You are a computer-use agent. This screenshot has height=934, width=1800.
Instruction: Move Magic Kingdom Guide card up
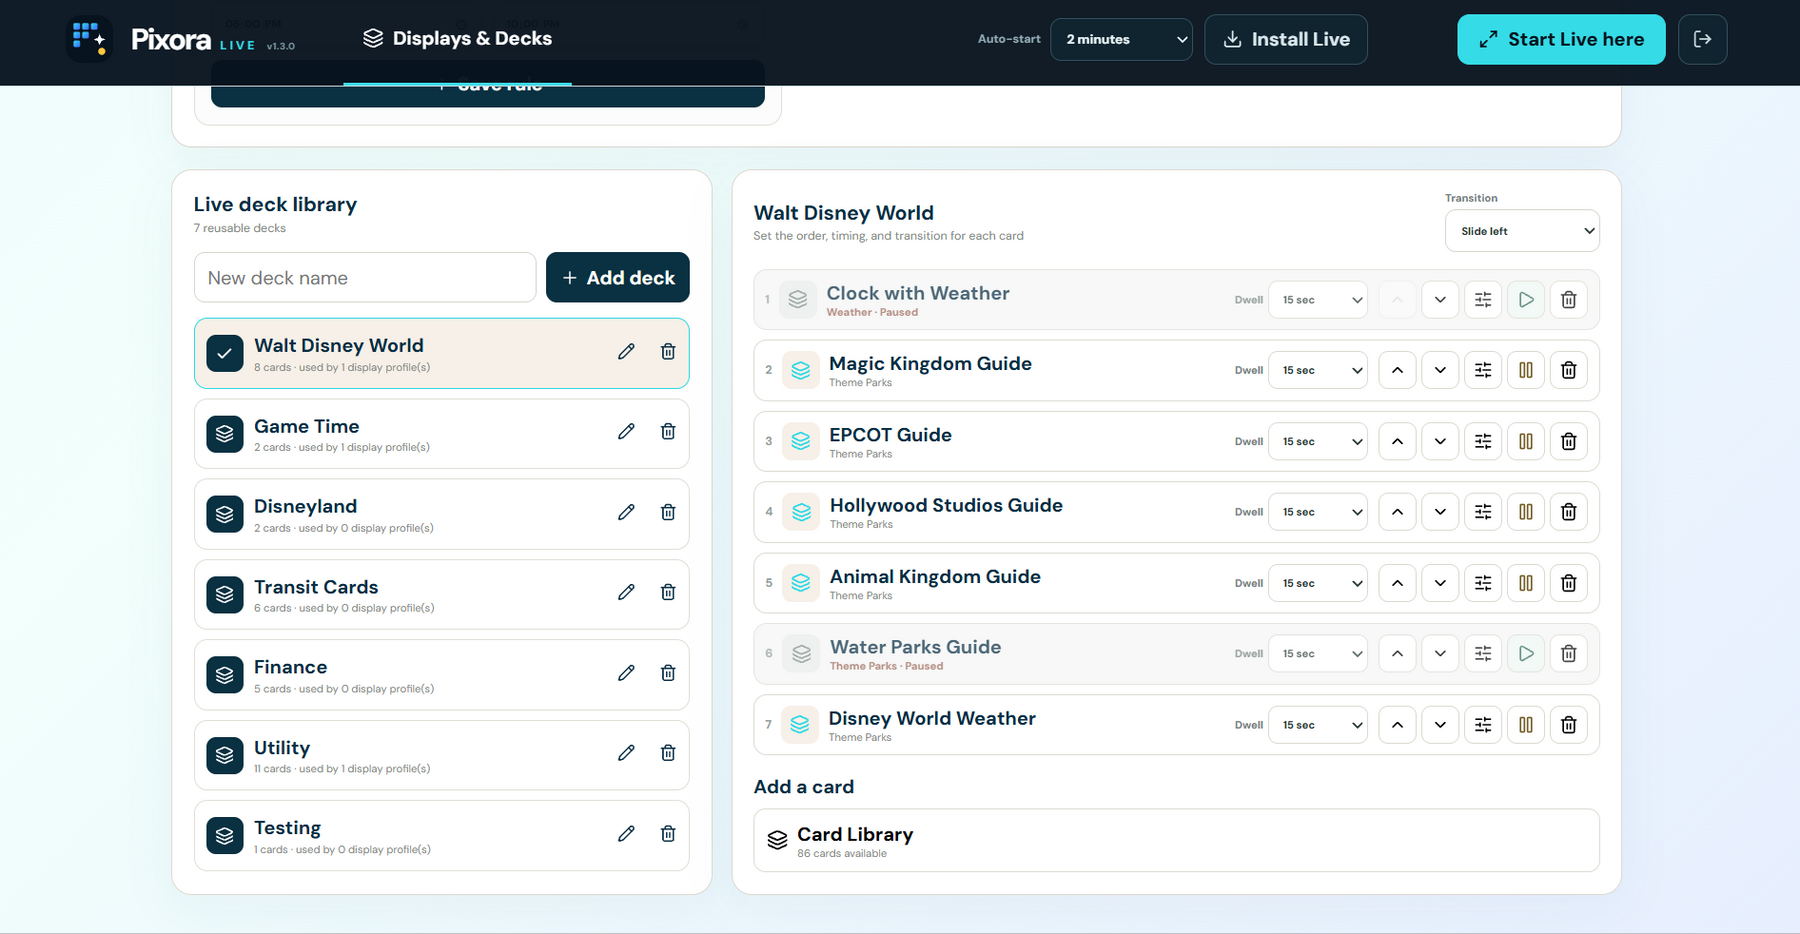coord(1397,370)
